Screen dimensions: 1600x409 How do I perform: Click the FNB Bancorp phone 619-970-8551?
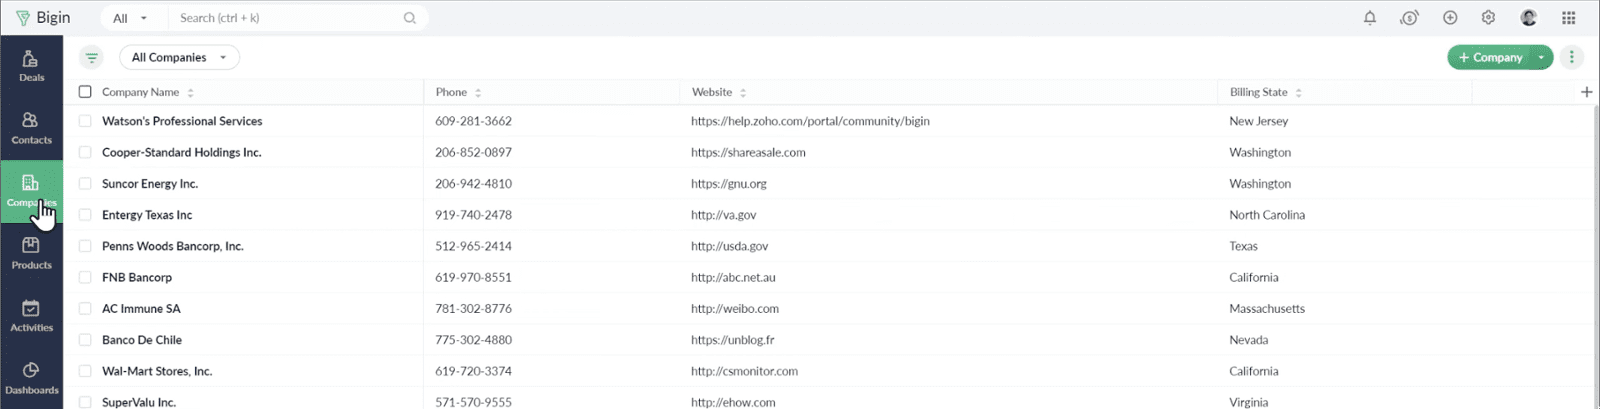coord(473,277)
